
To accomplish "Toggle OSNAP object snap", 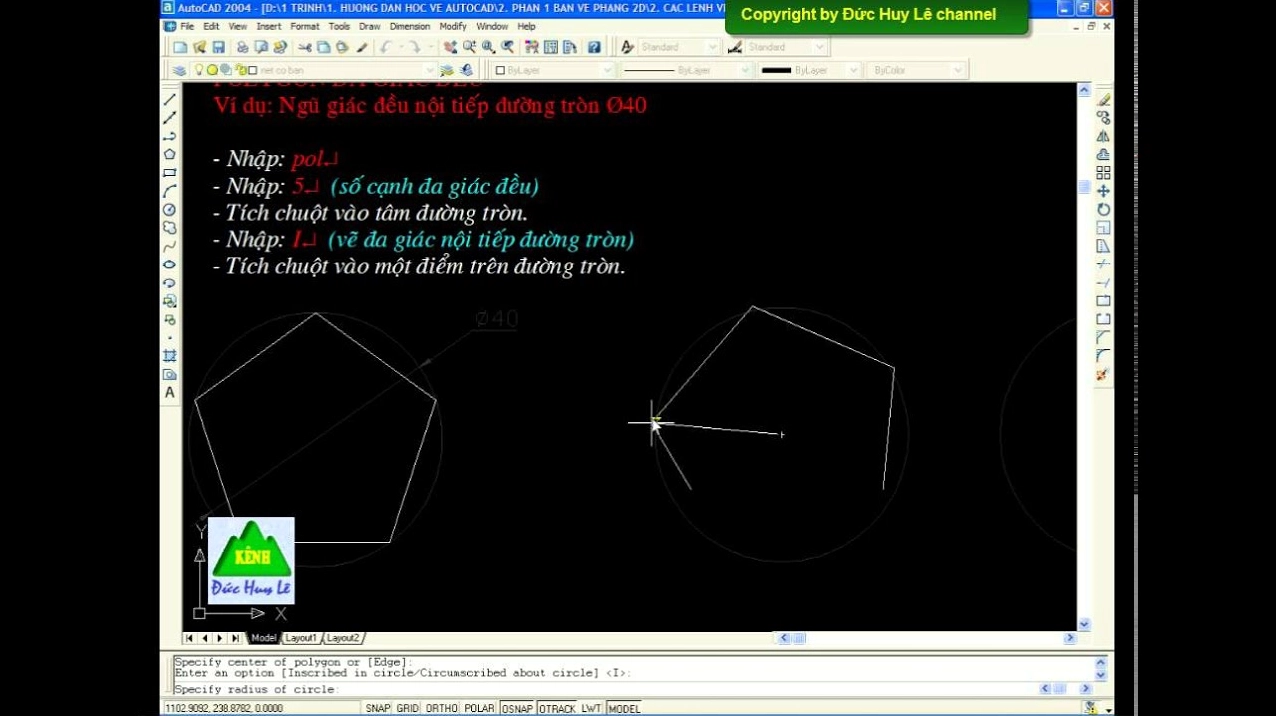I will pyautogui.click(x=517, y=708).
